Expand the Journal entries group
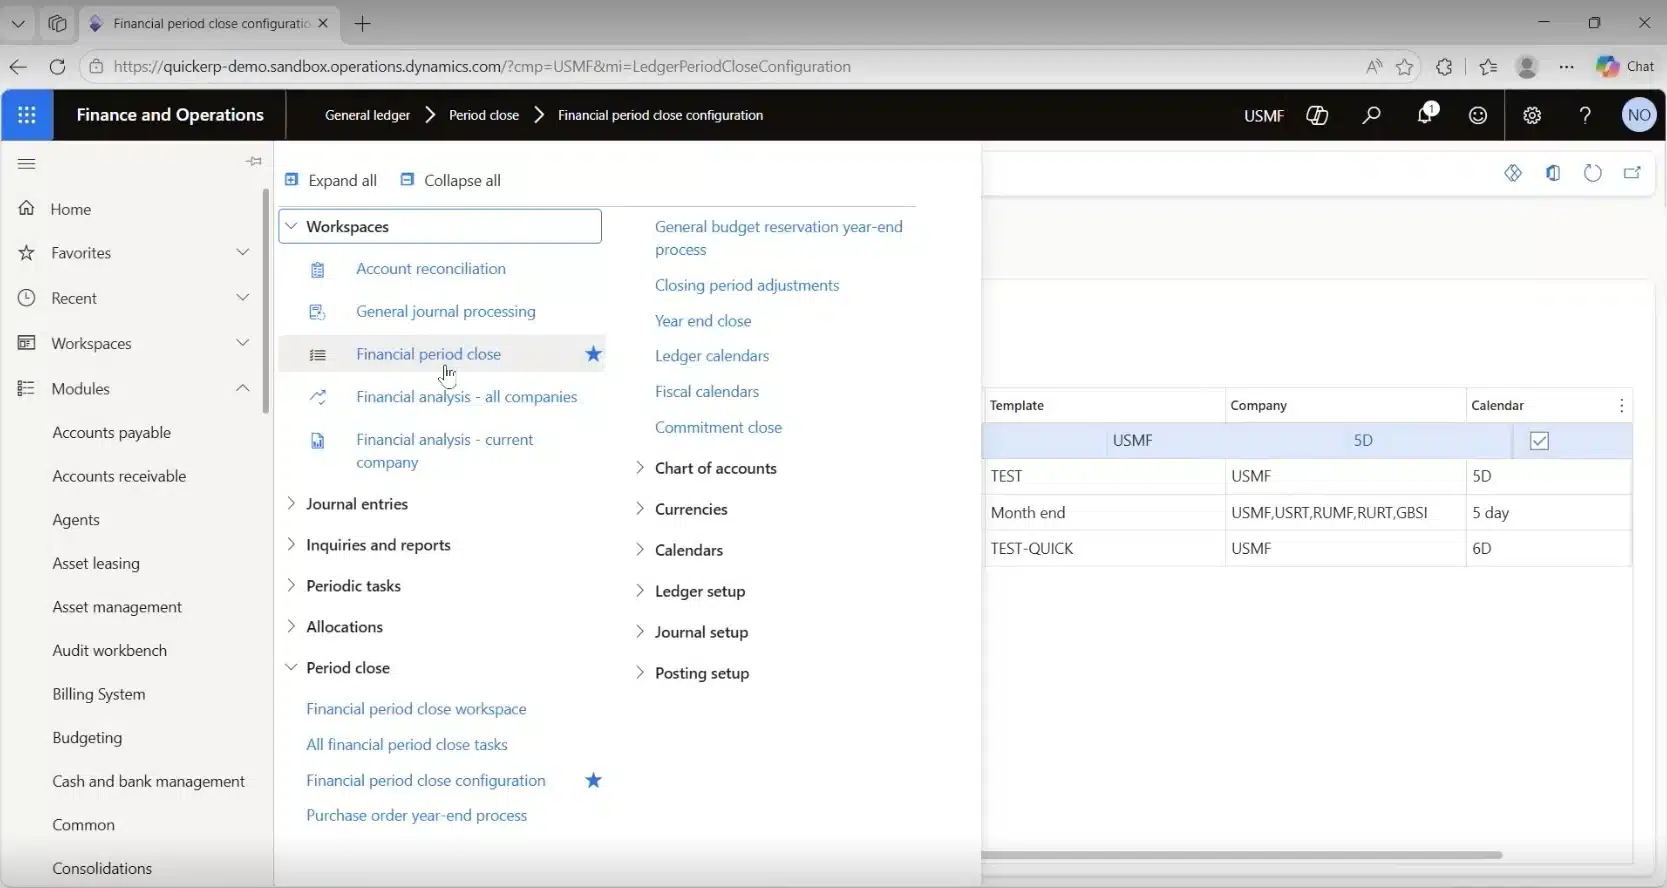Viewport: 1667px width, 888px height. (291, 503)
